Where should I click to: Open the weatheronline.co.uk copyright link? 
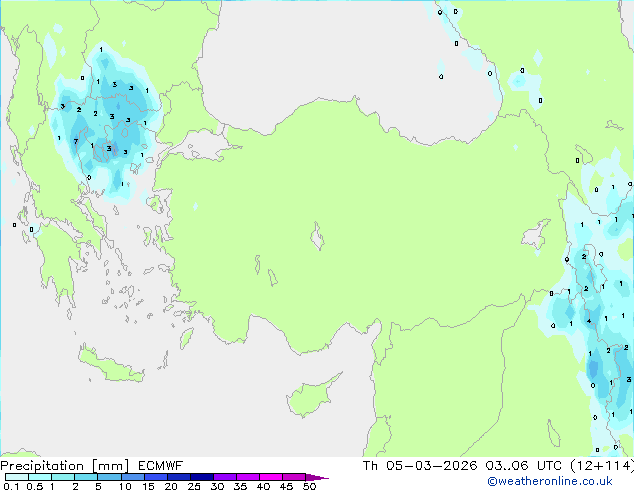click(550, 481)
